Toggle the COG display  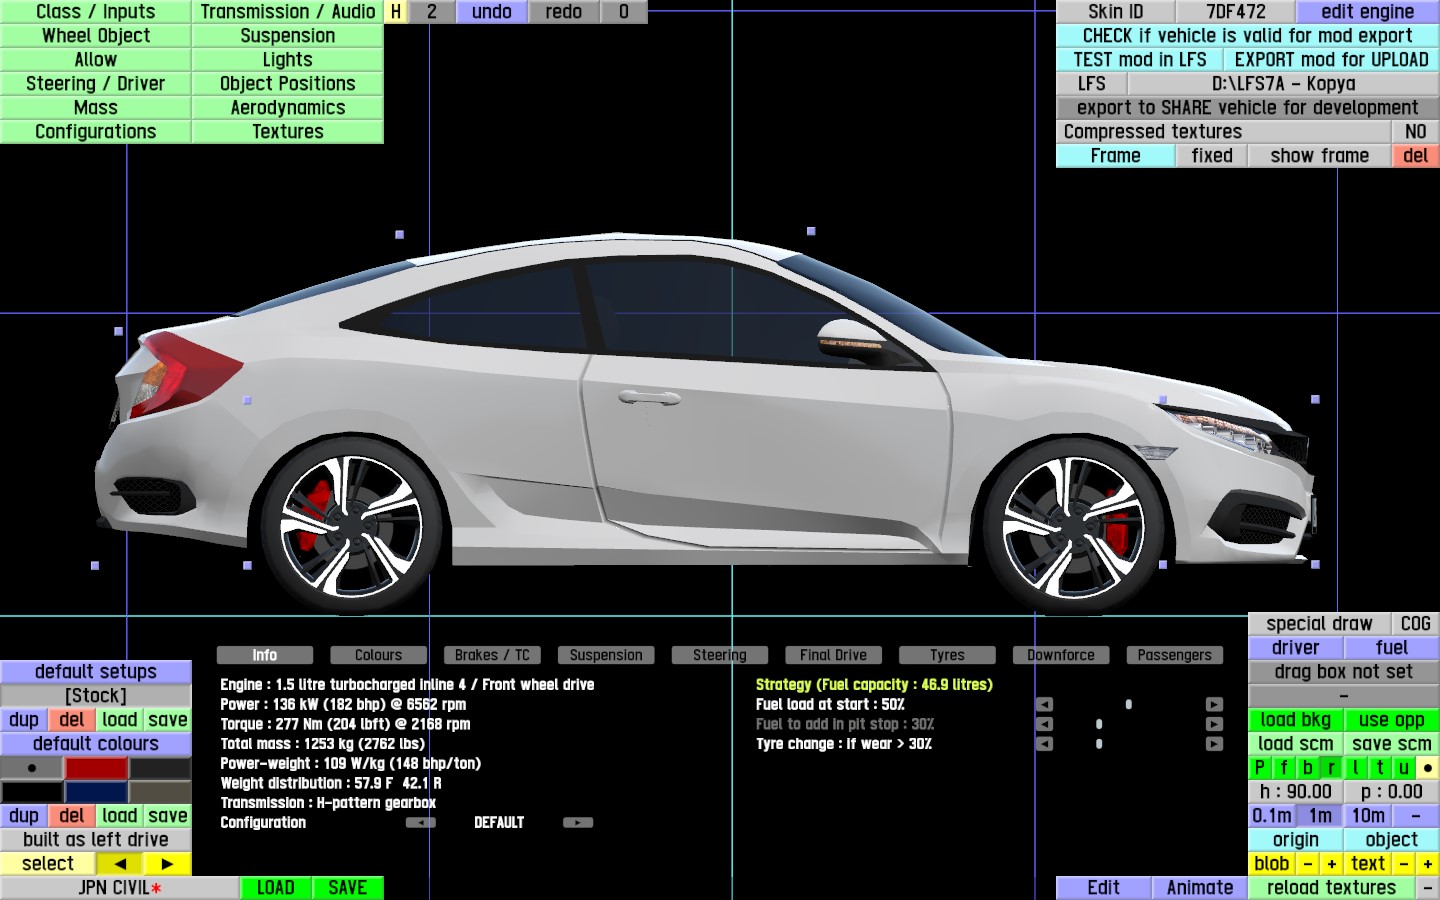pyautogui.click(x=1416, y=624)
